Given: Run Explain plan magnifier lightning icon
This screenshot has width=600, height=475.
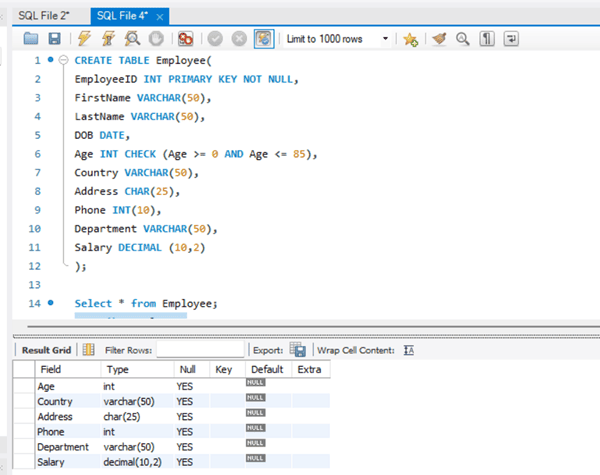Looking at the screenshot, I should coord(132,39).
